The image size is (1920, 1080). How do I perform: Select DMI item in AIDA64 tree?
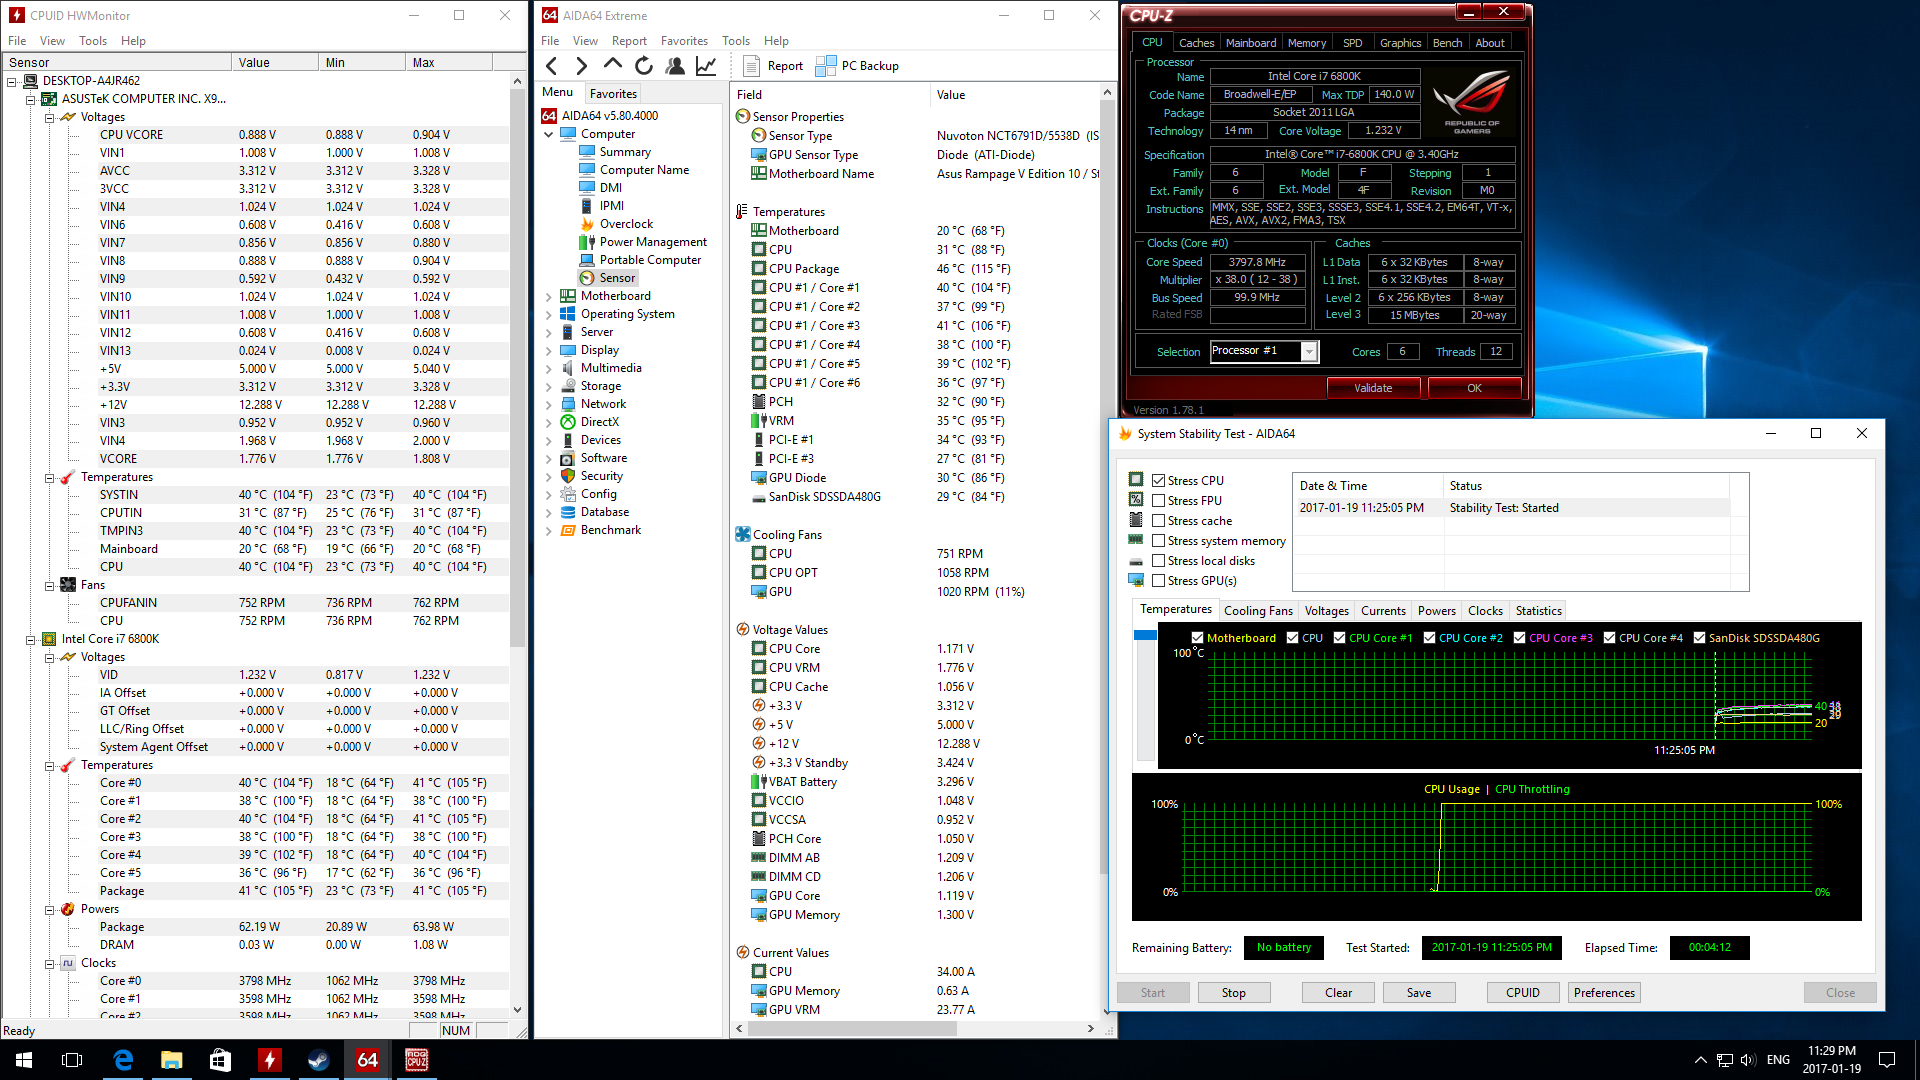tap(601, 188)
